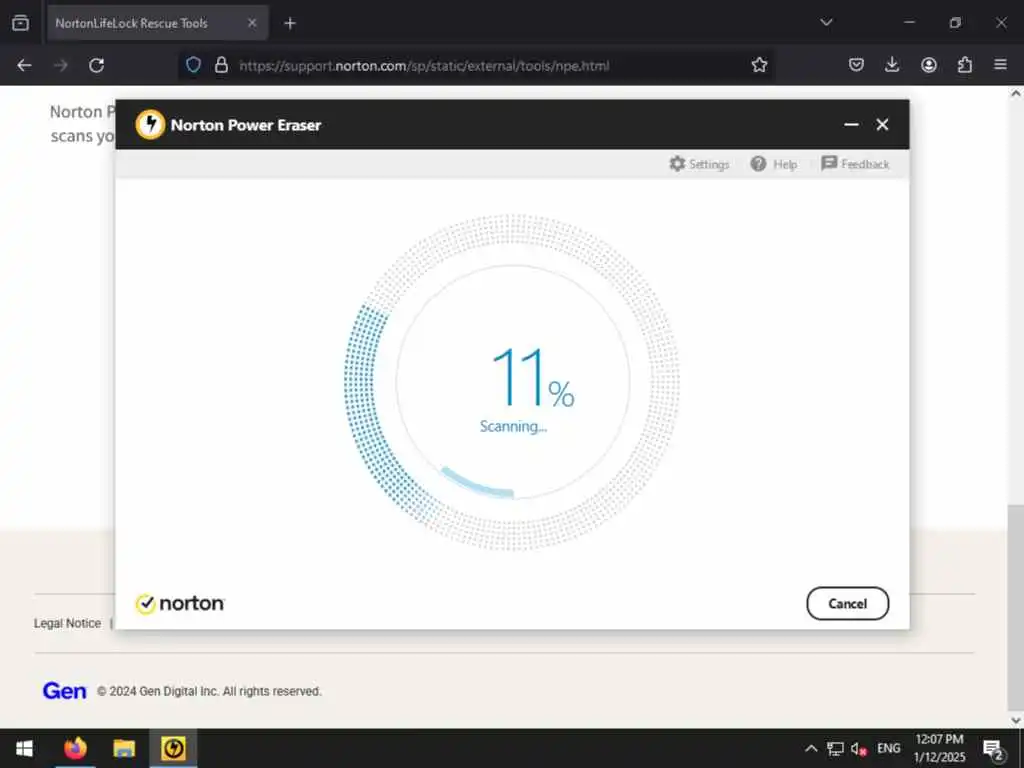Open the Windows Start menu
This screenshot has height=768, width=1024.
(24, 748)
